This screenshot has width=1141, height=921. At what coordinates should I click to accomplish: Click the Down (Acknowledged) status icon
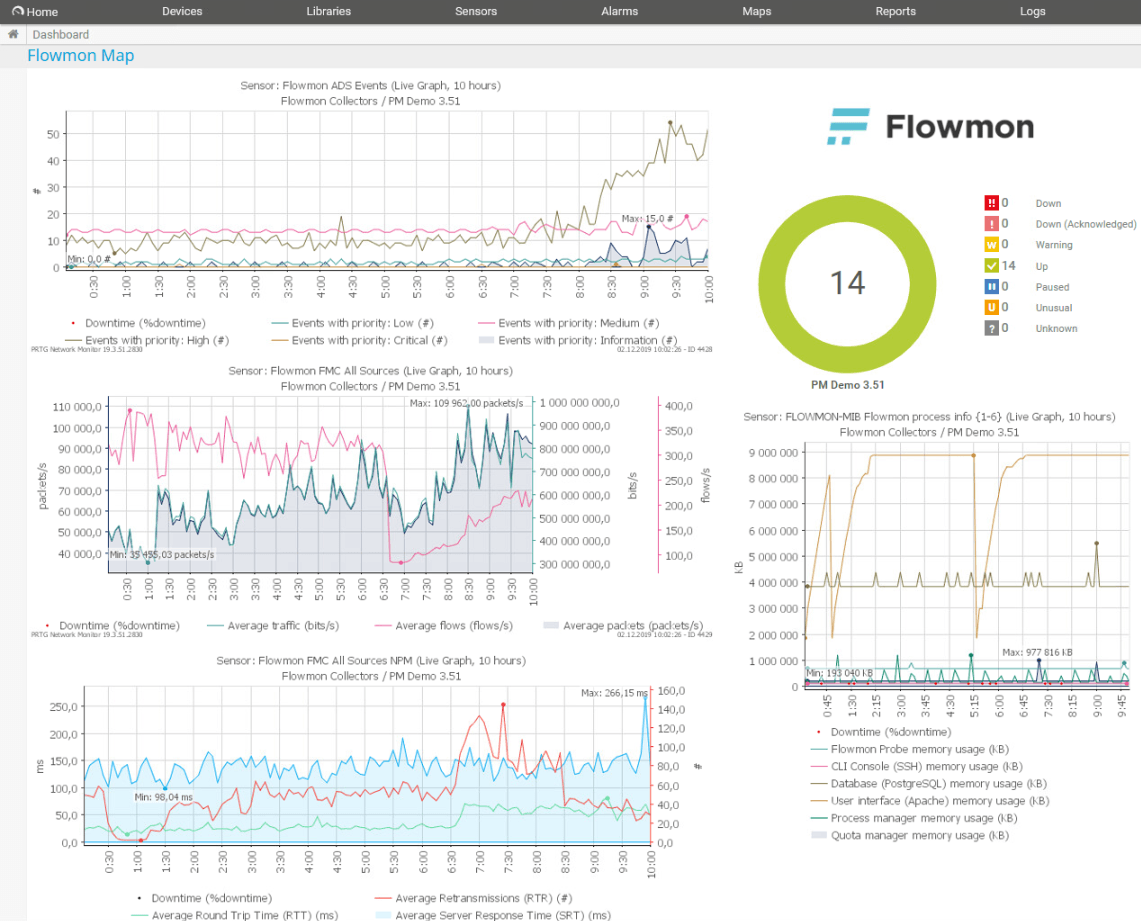991,224
